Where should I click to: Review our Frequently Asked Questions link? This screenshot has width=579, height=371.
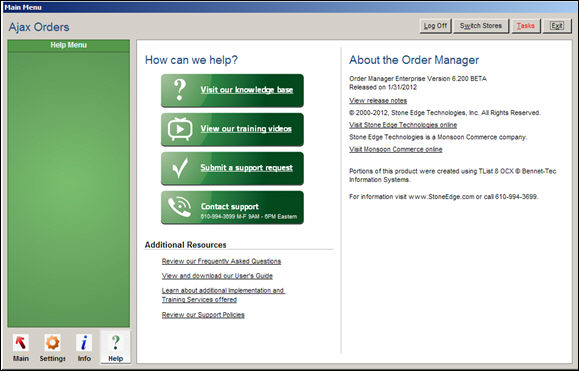click(221, 261)
